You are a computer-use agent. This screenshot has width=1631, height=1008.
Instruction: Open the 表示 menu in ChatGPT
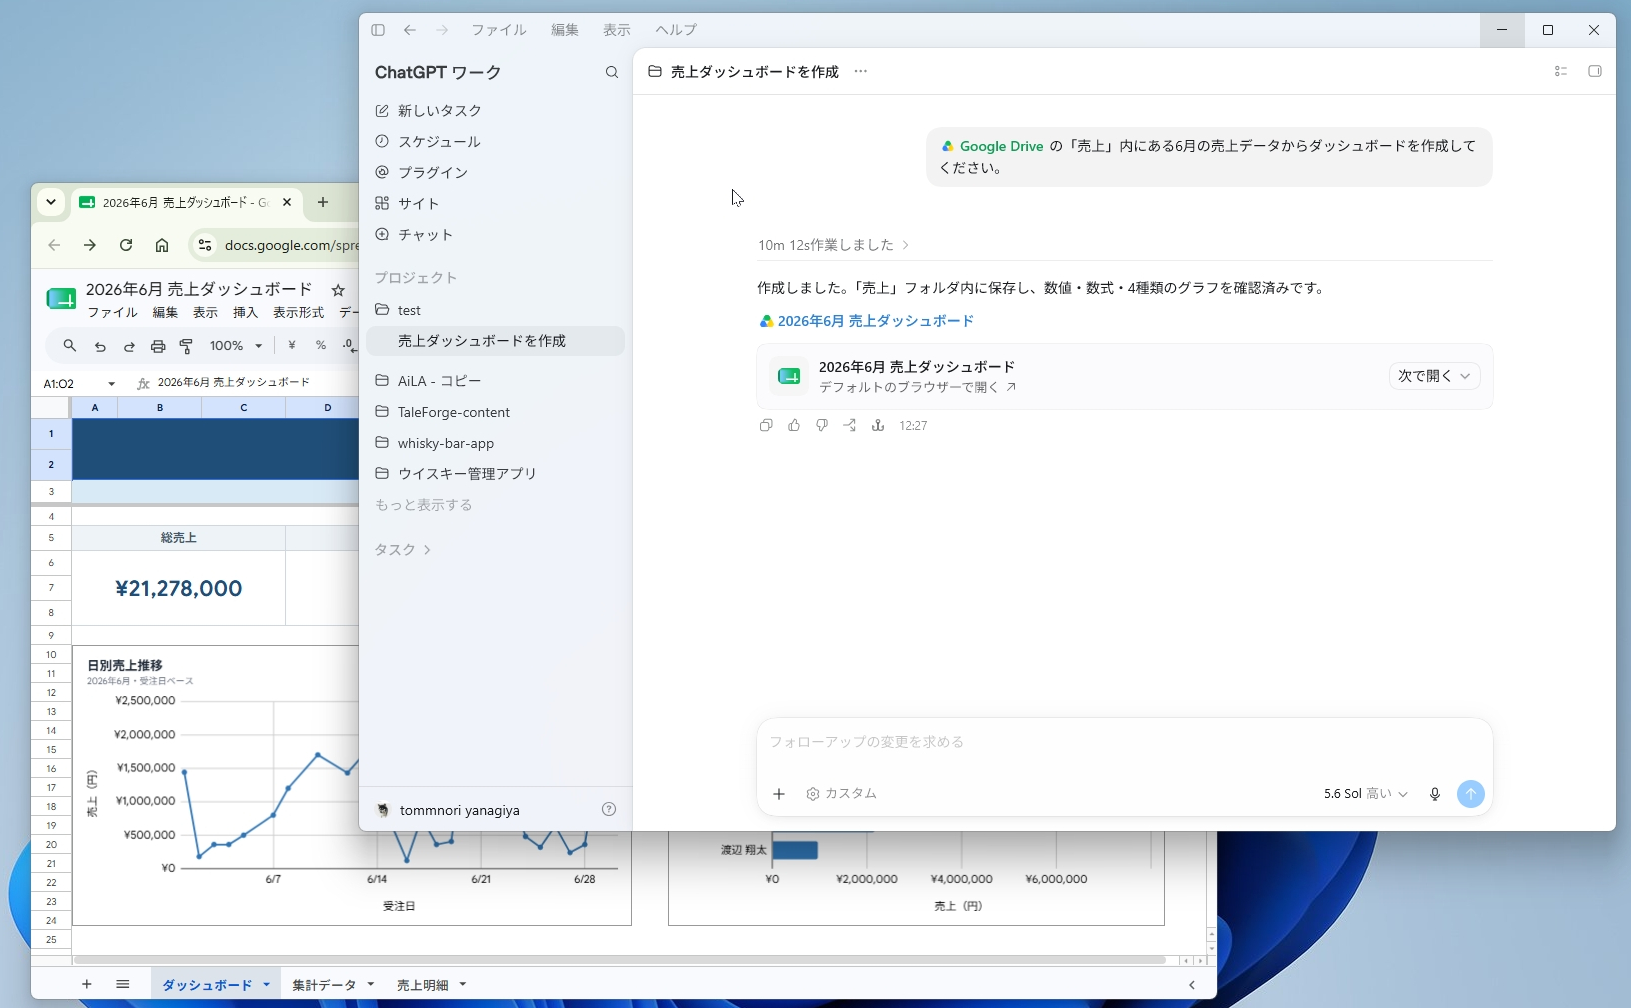pyautogui.click(x=617, y=30)
